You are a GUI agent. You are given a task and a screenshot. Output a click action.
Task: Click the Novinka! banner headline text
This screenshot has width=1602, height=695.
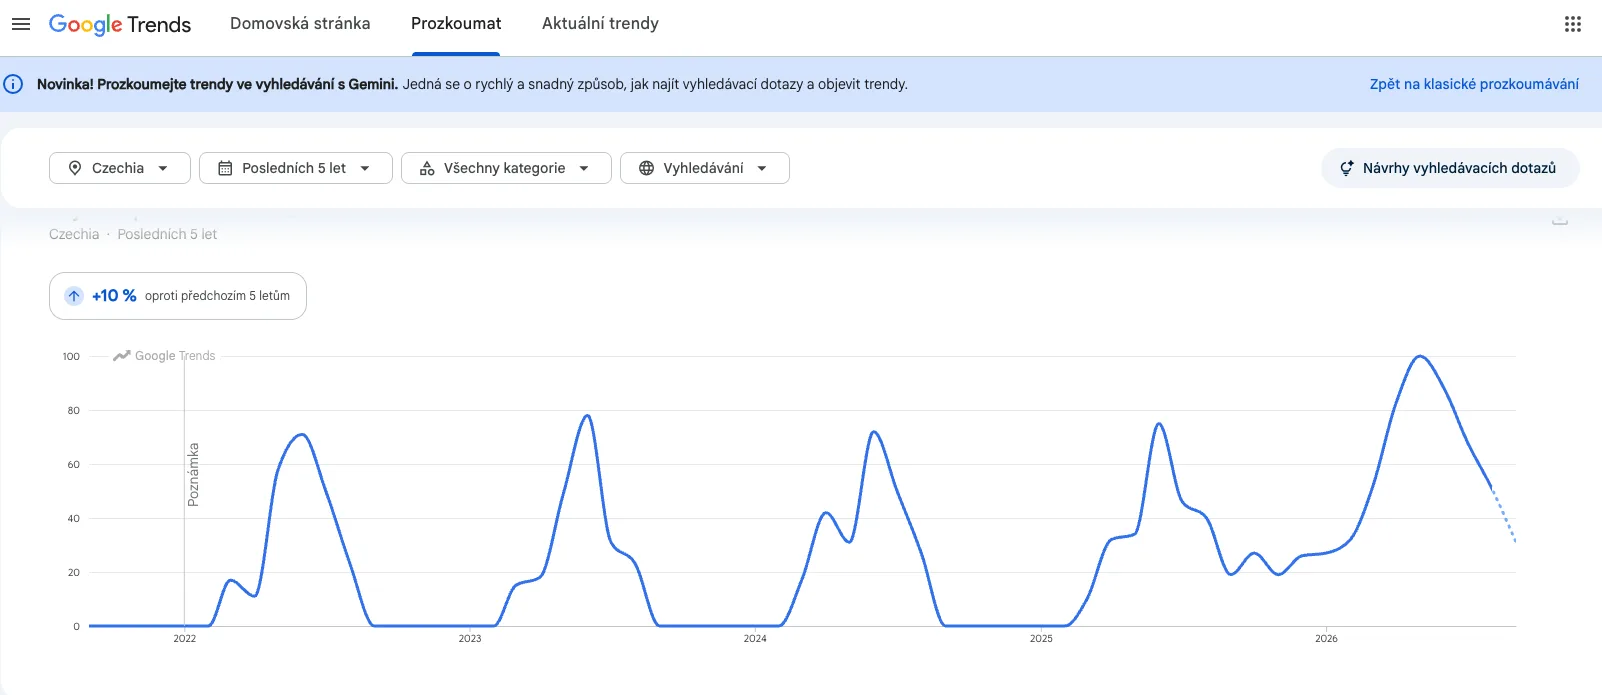(x=217, y=84)
